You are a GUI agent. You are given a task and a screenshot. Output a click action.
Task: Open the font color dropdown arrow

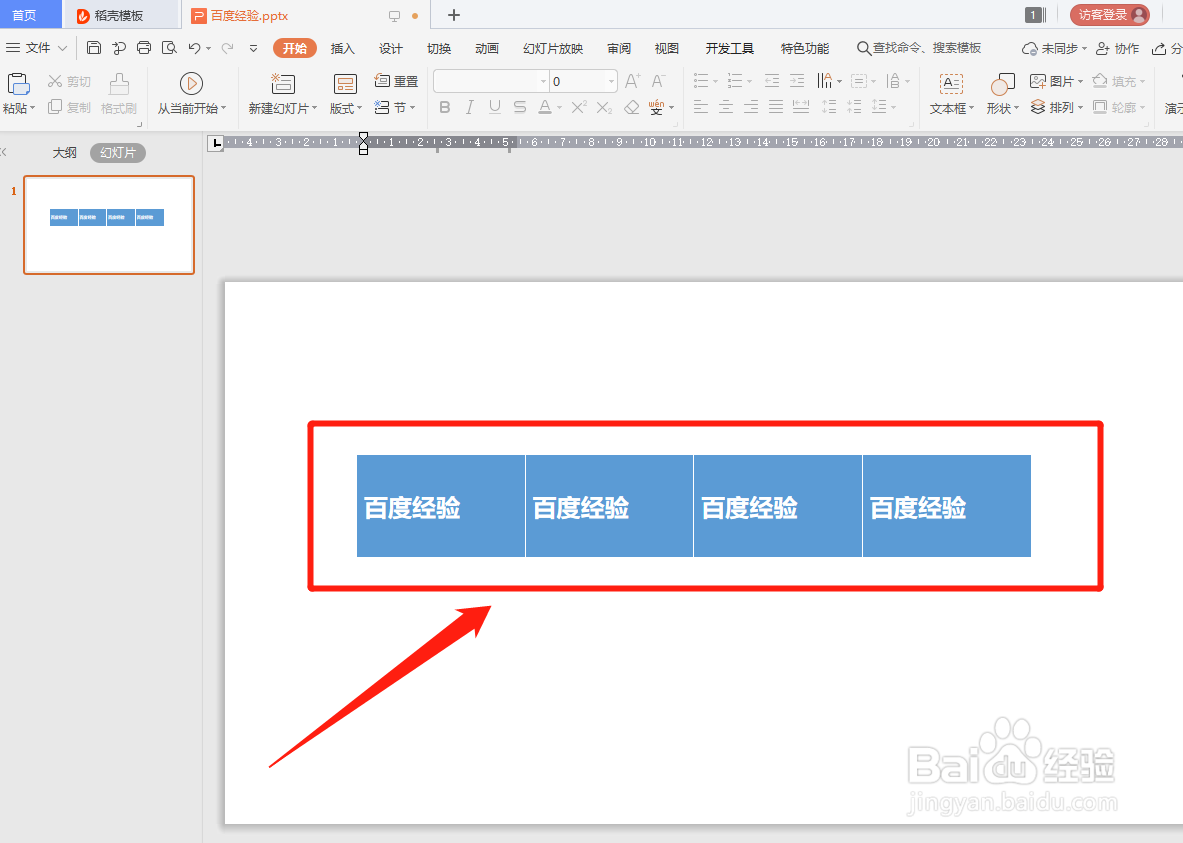pyautogui.click(x=559, y=108)
